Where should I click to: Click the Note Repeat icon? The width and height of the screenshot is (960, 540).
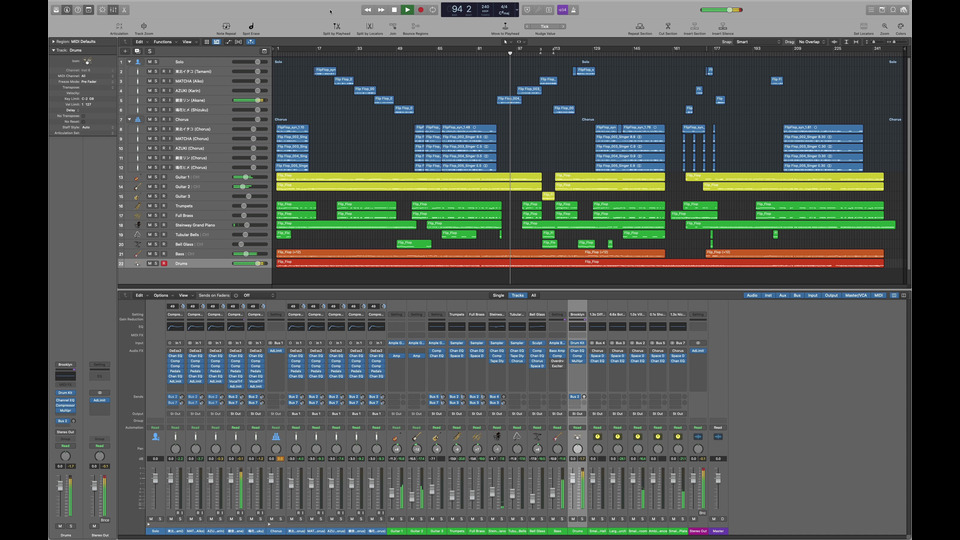[225, 27]
